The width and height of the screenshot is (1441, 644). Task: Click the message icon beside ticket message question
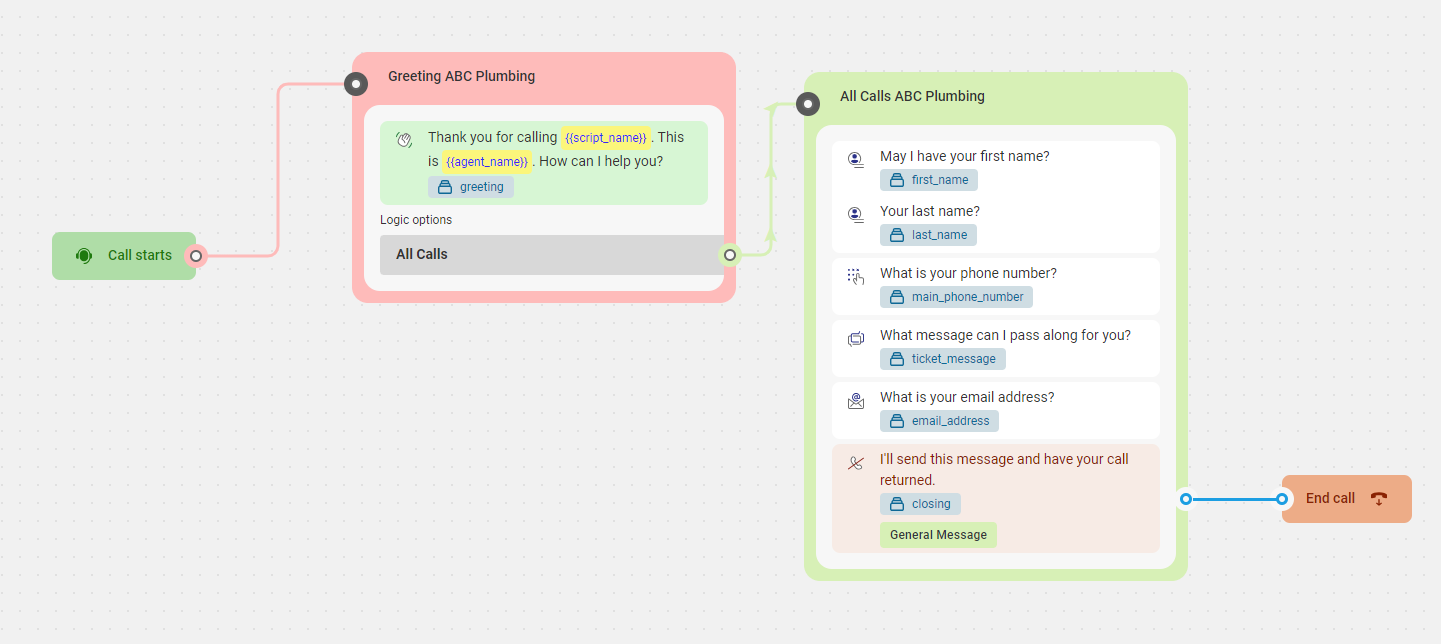pyautogui.click(x=856, y=339)
